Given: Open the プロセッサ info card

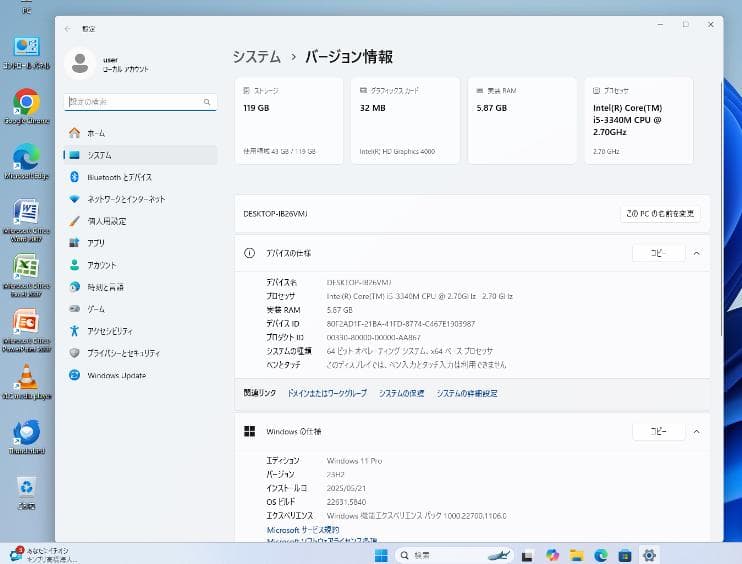Looking at the screenshot, I should 639,121.
